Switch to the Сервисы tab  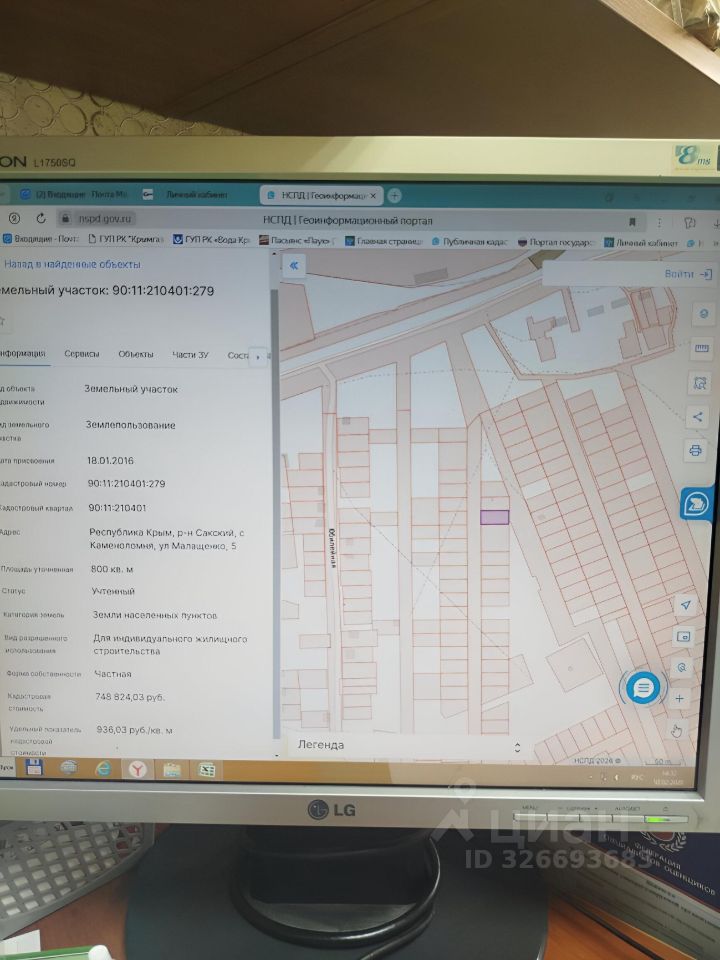[x=81, y=354]
